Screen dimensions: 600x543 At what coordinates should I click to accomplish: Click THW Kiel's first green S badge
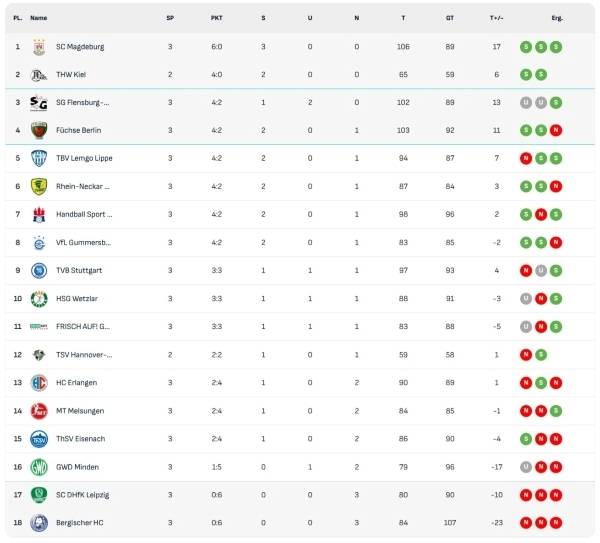(526, 75)
